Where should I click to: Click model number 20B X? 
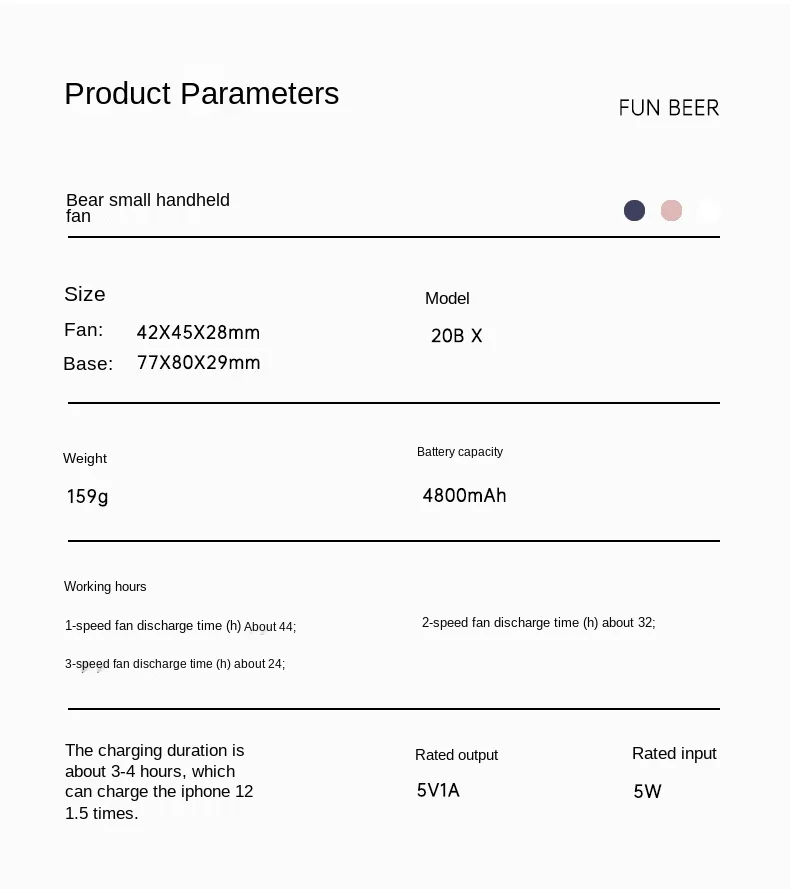457,336
